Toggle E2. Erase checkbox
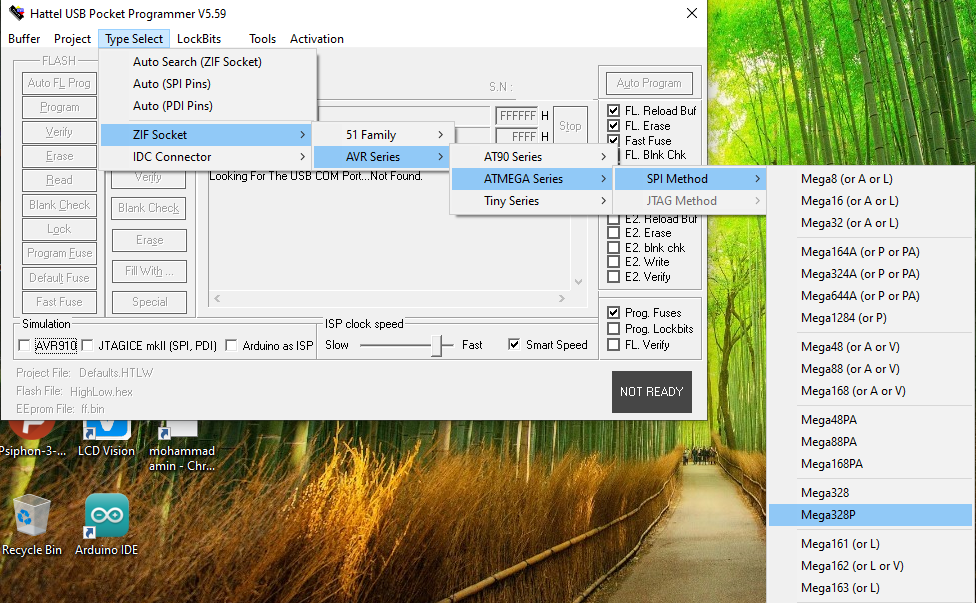The height and width of the screenshot is (603, 976). click(x=613, y=233)
